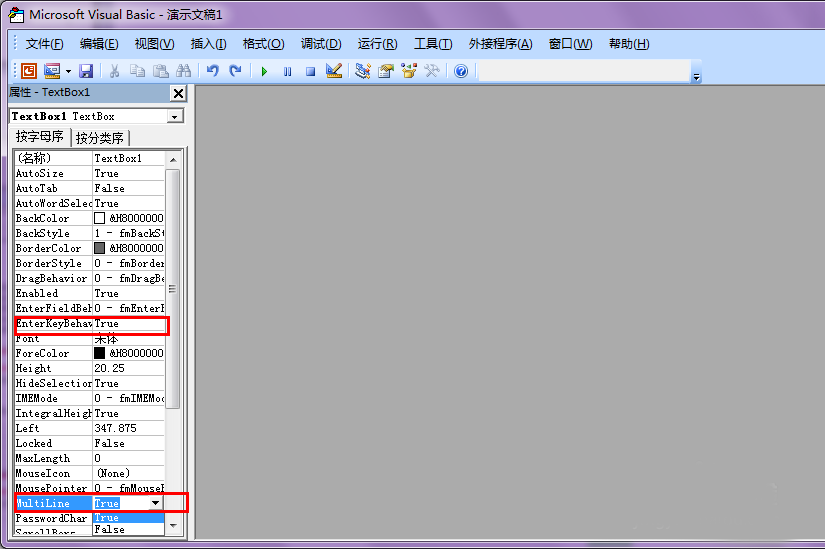The width and height of the screenshot is (825, 549).
Task: Click the MaxLength value field
Action: click(x=128, y=458)
